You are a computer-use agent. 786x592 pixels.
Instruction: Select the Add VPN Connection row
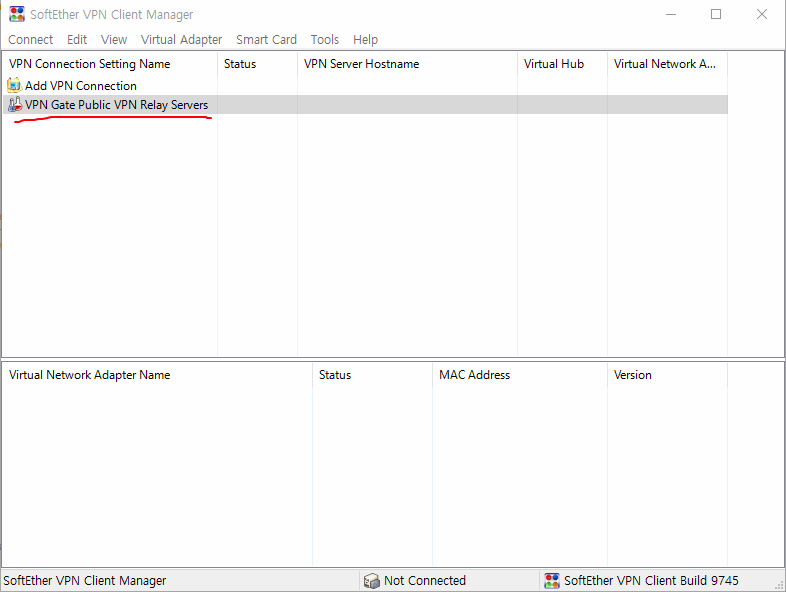(x=365, y=86)
